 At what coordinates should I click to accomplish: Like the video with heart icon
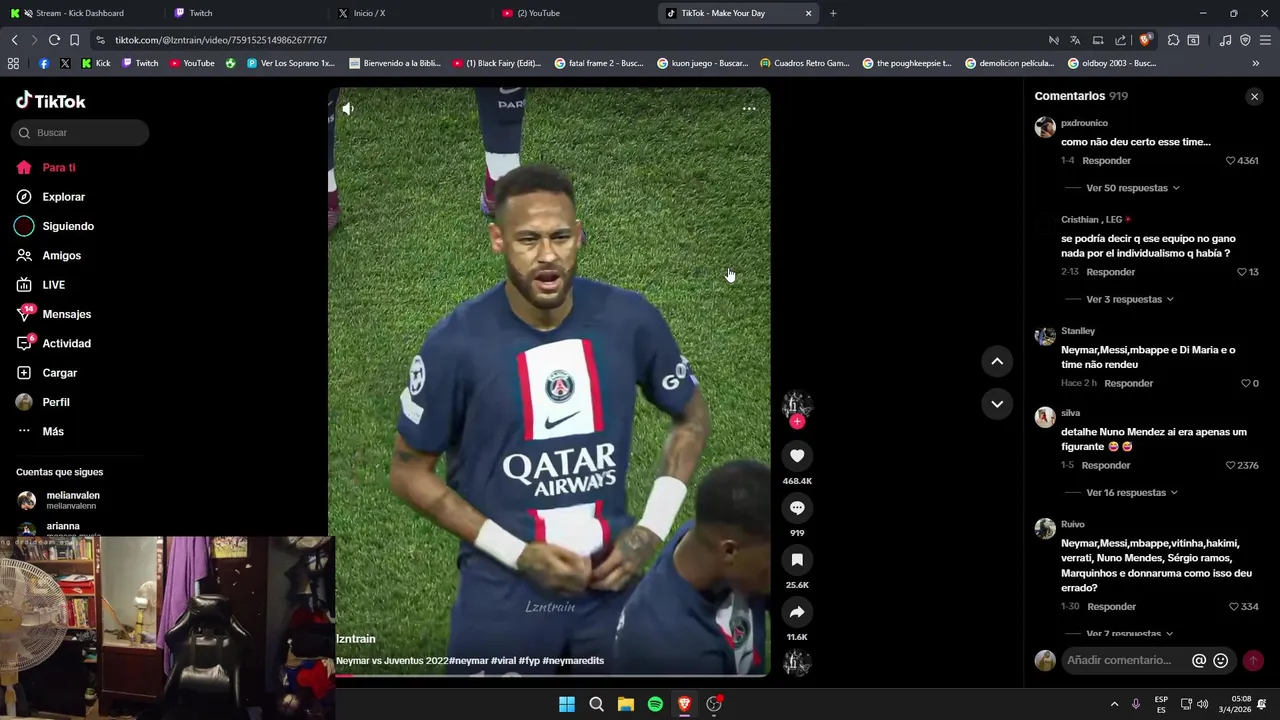pos(797,456)
